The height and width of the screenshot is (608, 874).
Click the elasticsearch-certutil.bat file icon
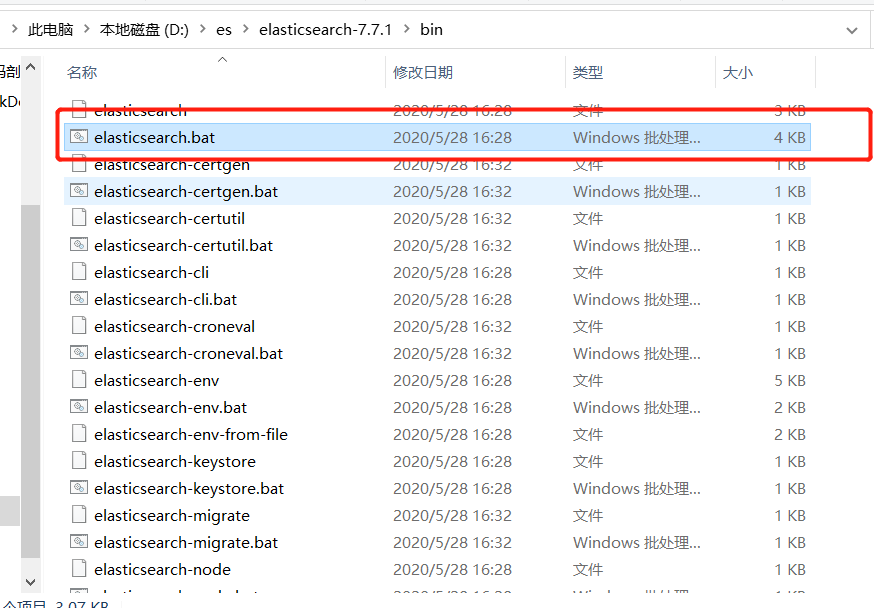click(x=79, y=245)
